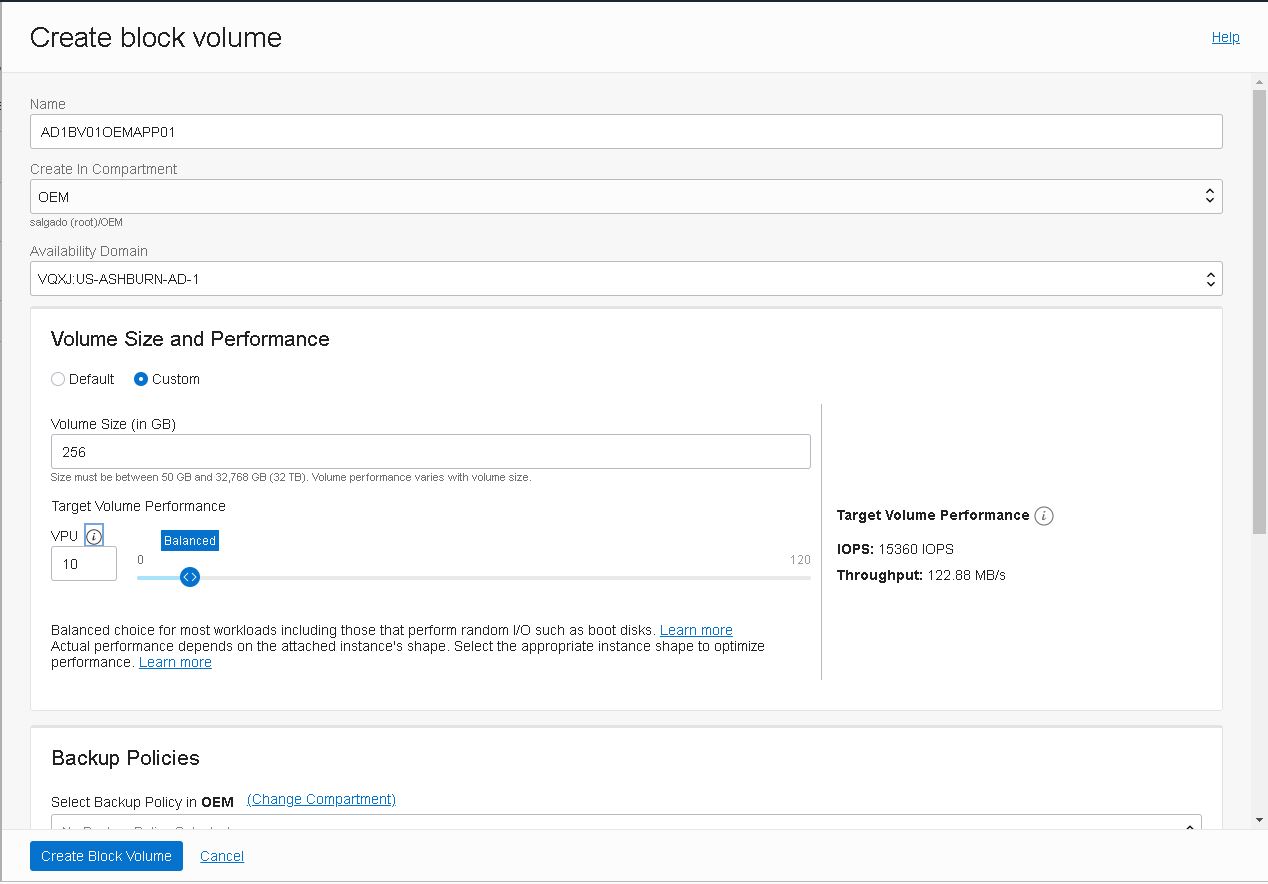Click the Volume Size input field

click(x=430, y=452)
